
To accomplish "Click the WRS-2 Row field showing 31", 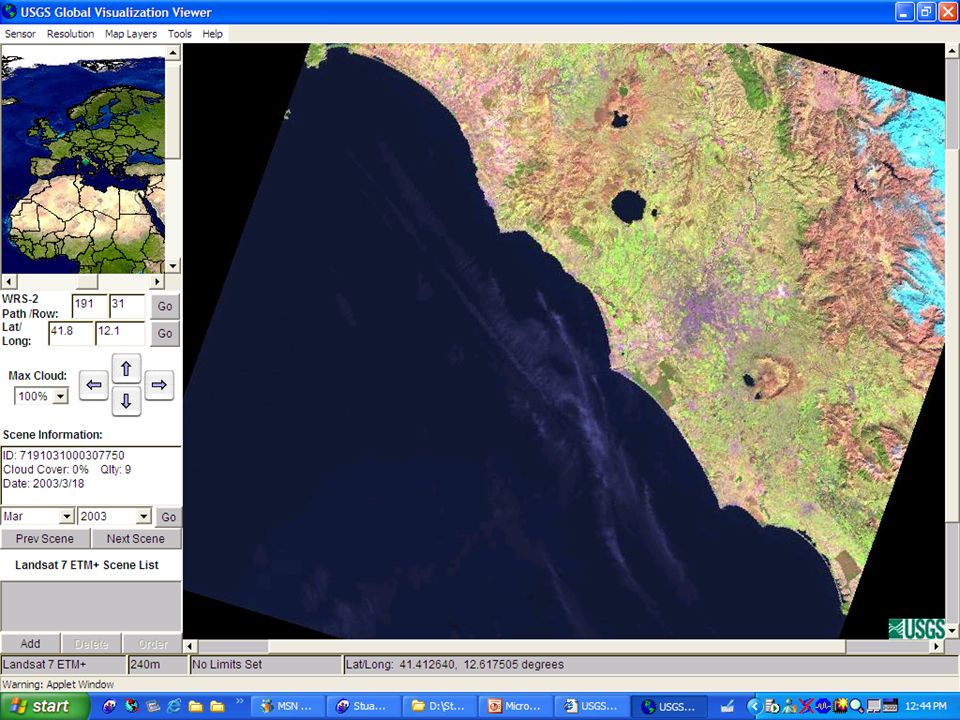I will (x=127, y=306).
